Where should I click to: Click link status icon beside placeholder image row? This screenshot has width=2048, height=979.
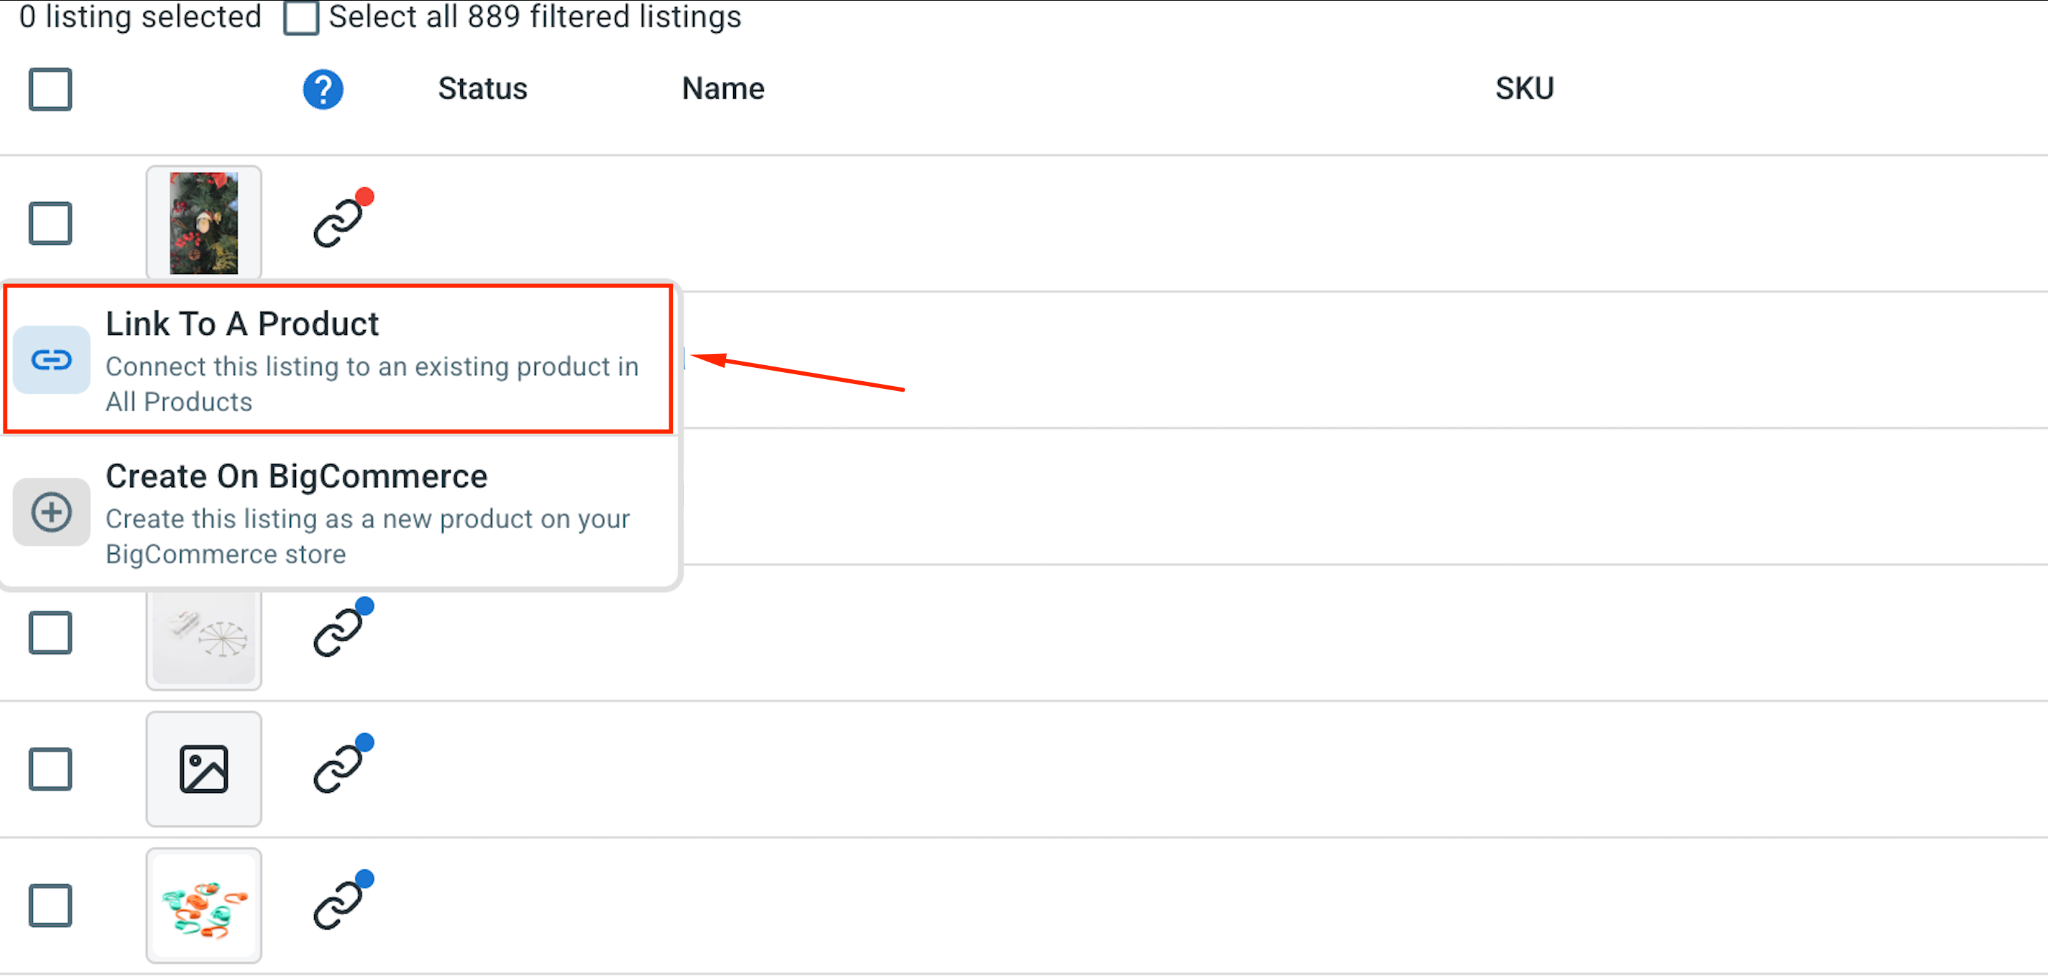click(x=340, y=765)
